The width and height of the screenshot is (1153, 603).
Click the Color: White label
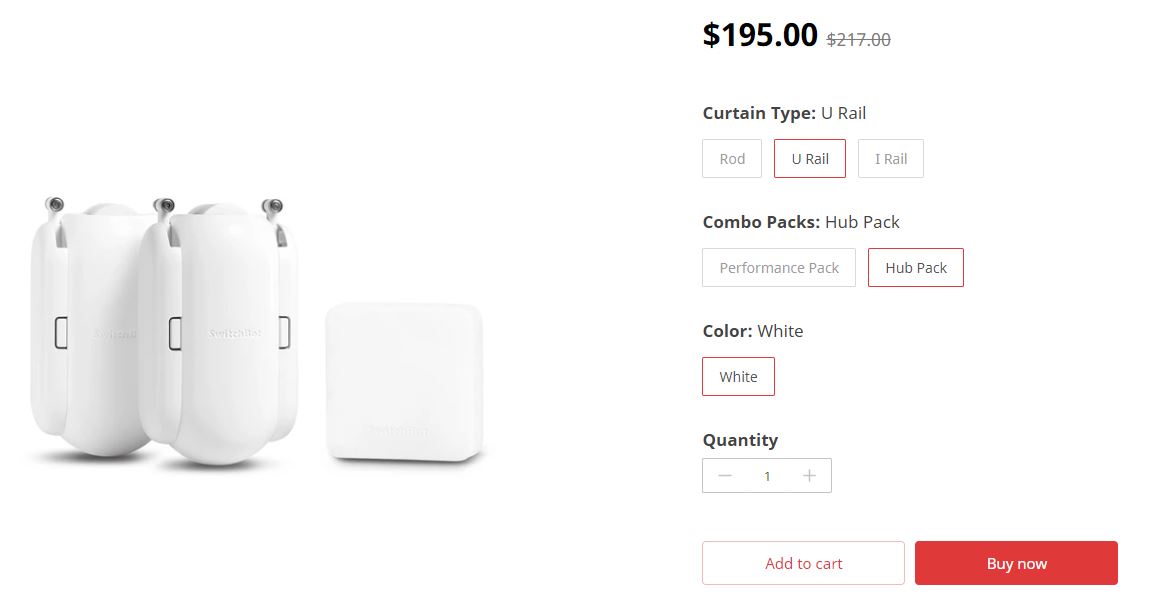753,331
